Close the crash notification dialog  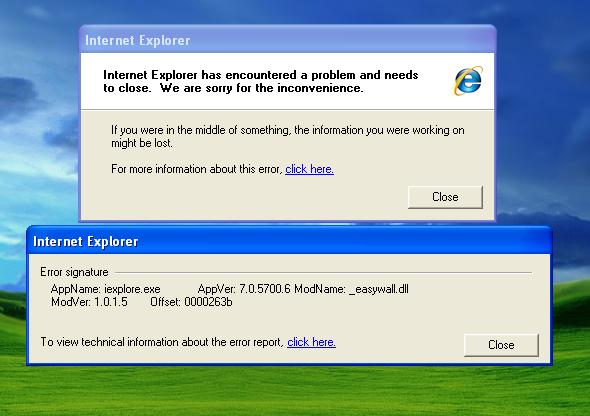coord(445,197)
